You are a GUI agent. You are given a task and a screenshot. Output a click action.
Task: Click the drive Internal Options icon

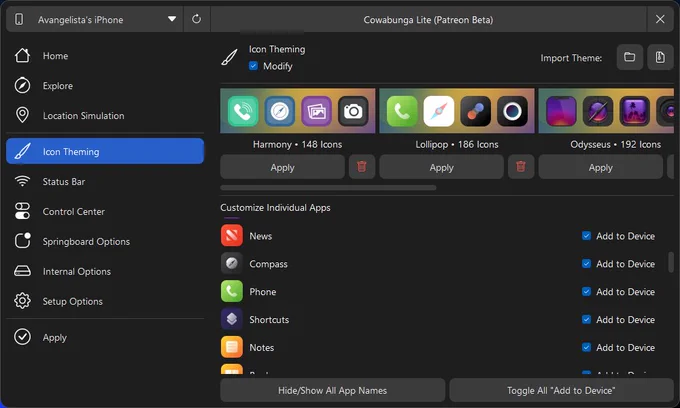(x=22, y=271)
